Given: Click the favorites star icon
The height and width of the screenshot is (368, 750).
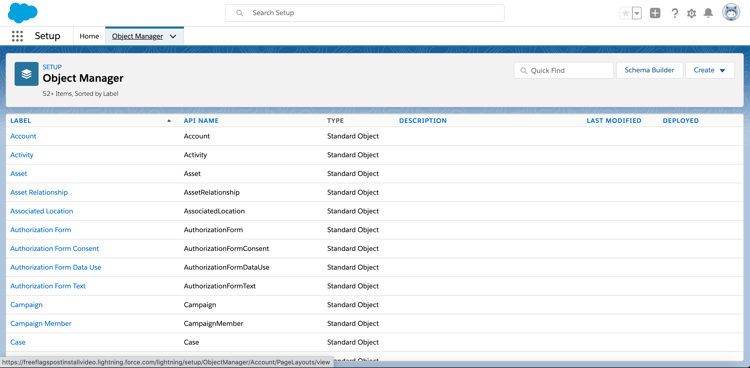Looking at the screenshot, I should (625, 13).
